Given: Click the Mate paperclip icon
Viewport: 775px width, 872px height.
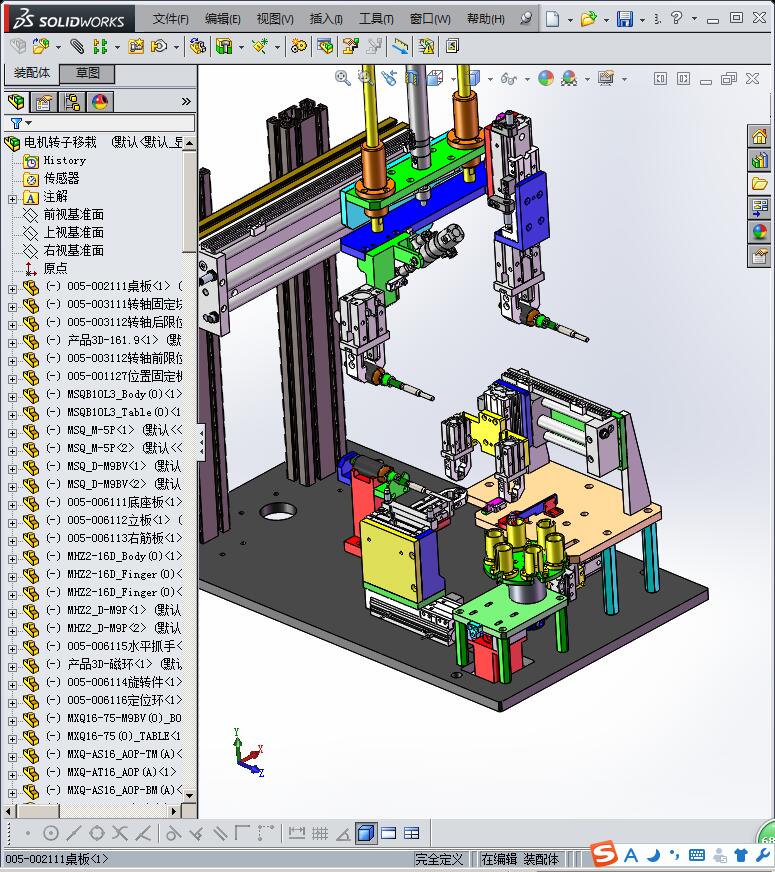Looking at the screenshot, I should (77, 46).
